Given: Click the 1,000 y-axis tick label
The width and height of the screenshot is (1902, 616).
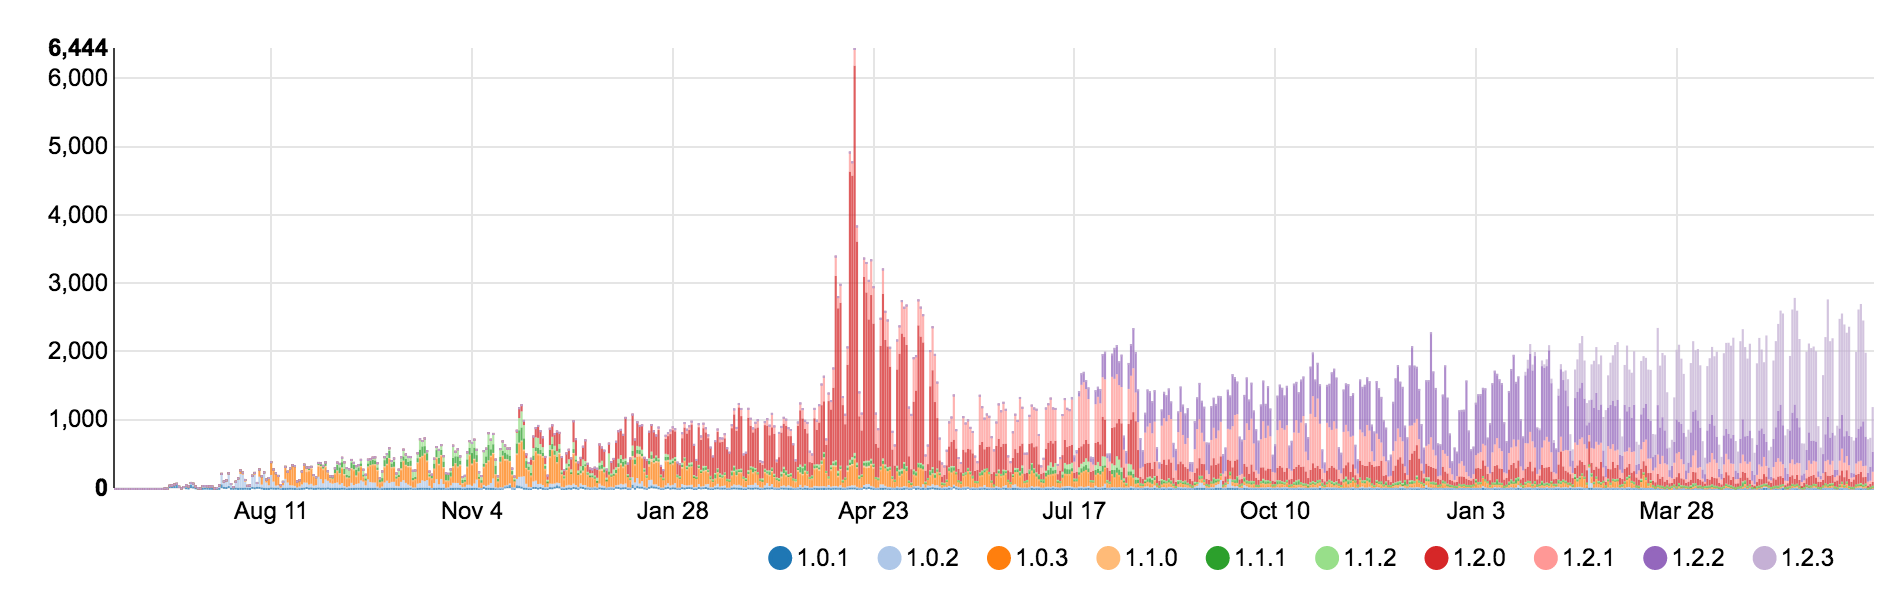Looking at the screenshot, I should [x=77, y=420].
